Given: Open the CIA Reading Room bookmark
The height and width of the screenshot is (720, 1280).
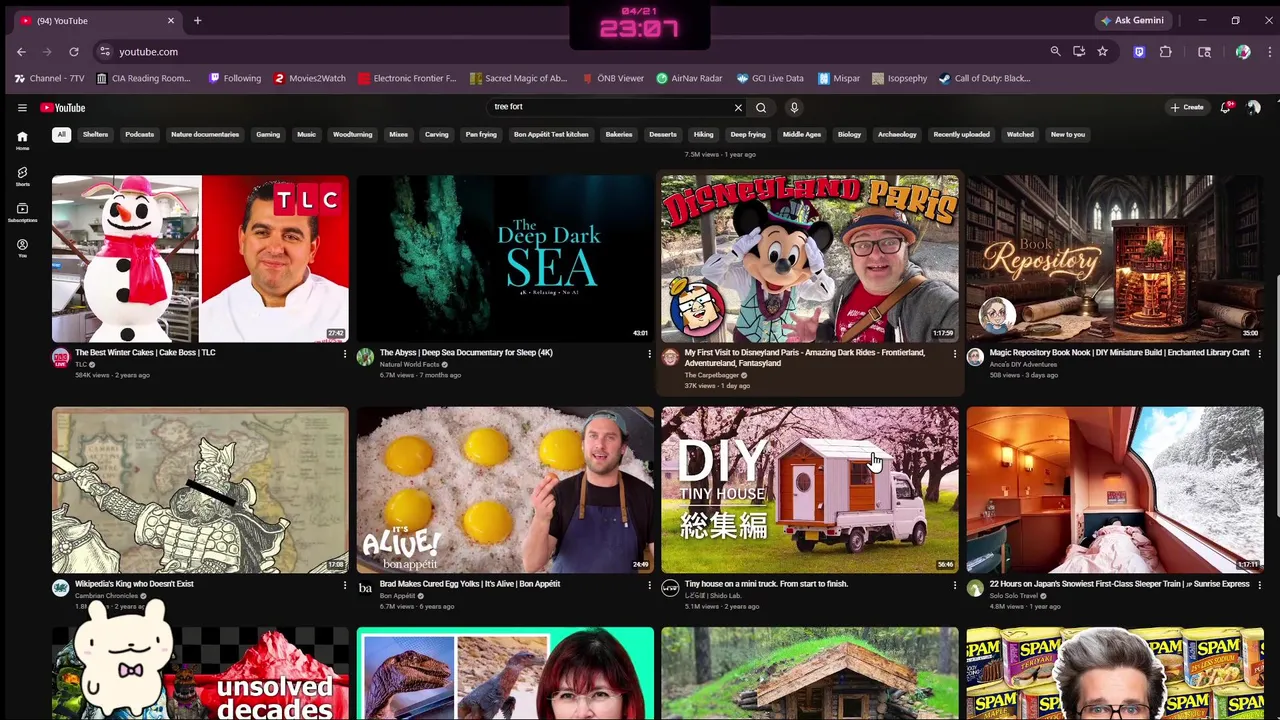Looking at the screenshot, I should [x=143, y=78].
